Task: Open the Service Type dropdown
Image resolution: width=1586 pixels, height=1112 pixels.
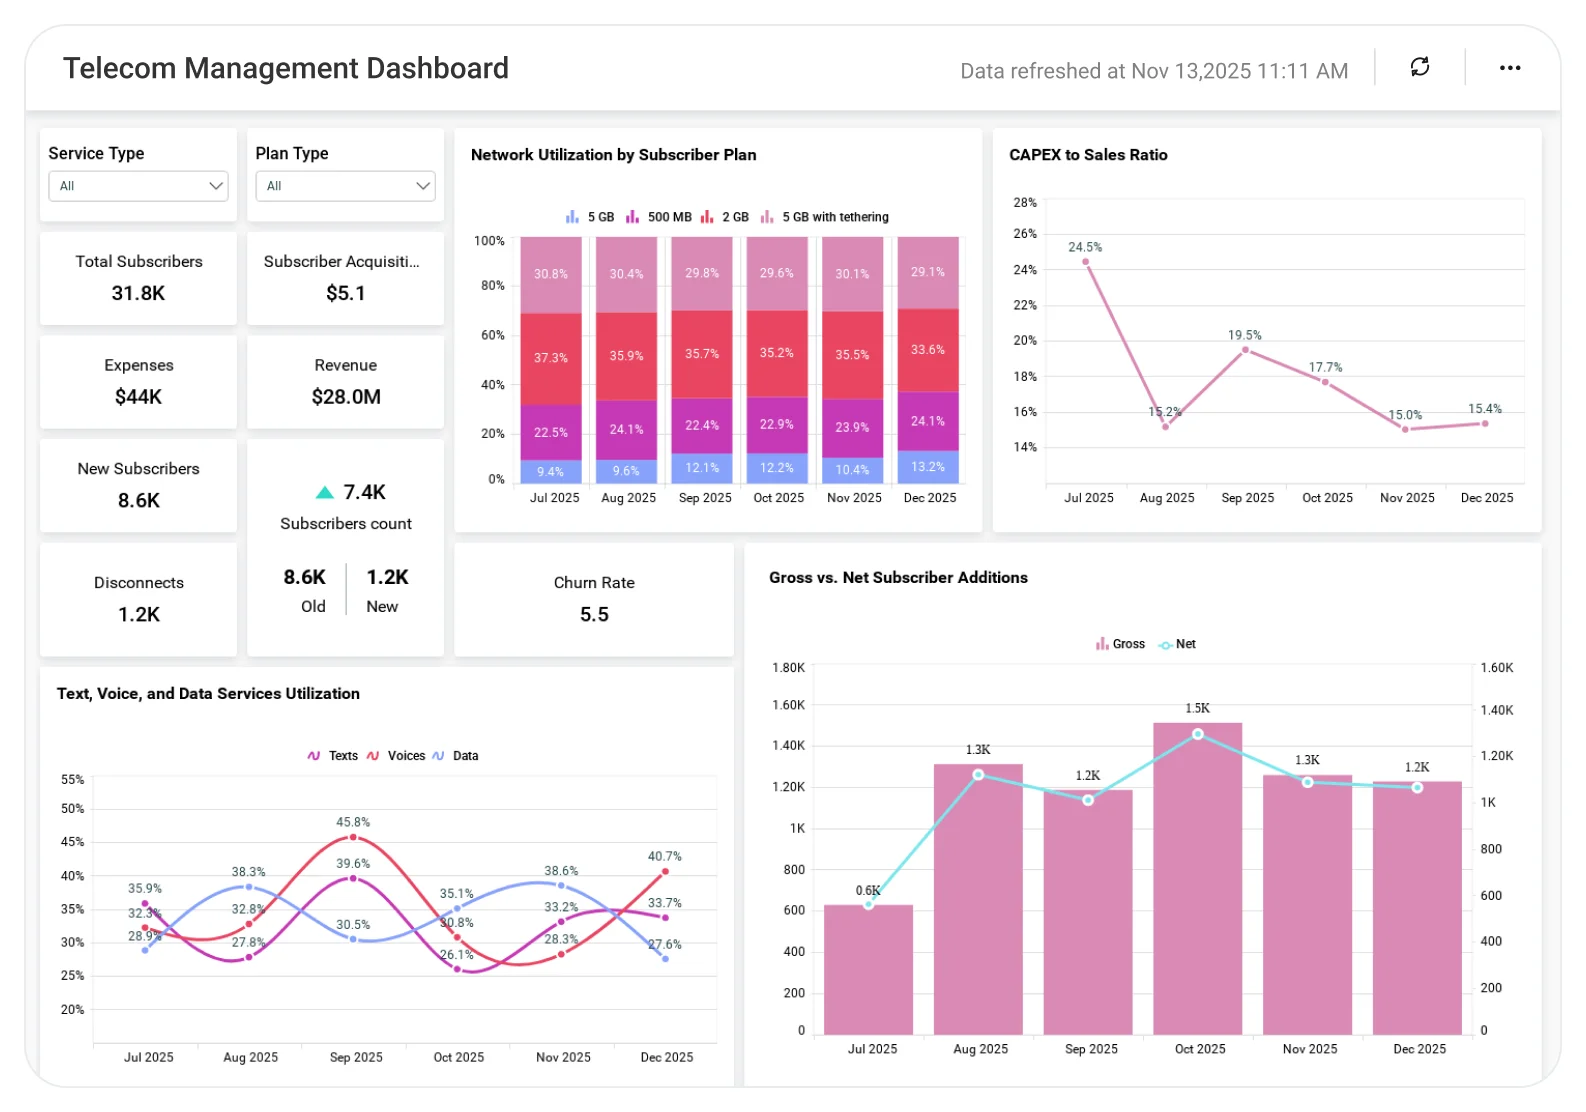Action: pos(138,186)
